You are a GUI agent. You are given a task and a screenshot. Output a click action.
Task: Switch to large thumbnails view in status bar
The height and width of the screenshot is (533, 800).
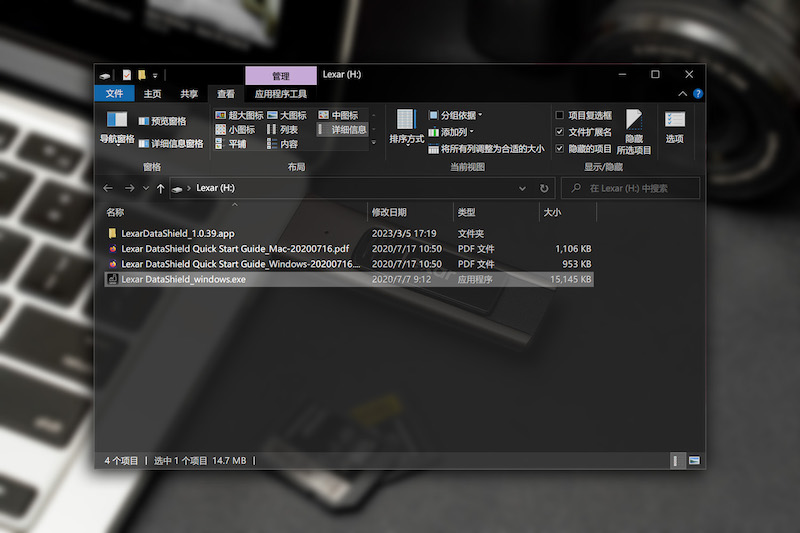tap(694, 460)
